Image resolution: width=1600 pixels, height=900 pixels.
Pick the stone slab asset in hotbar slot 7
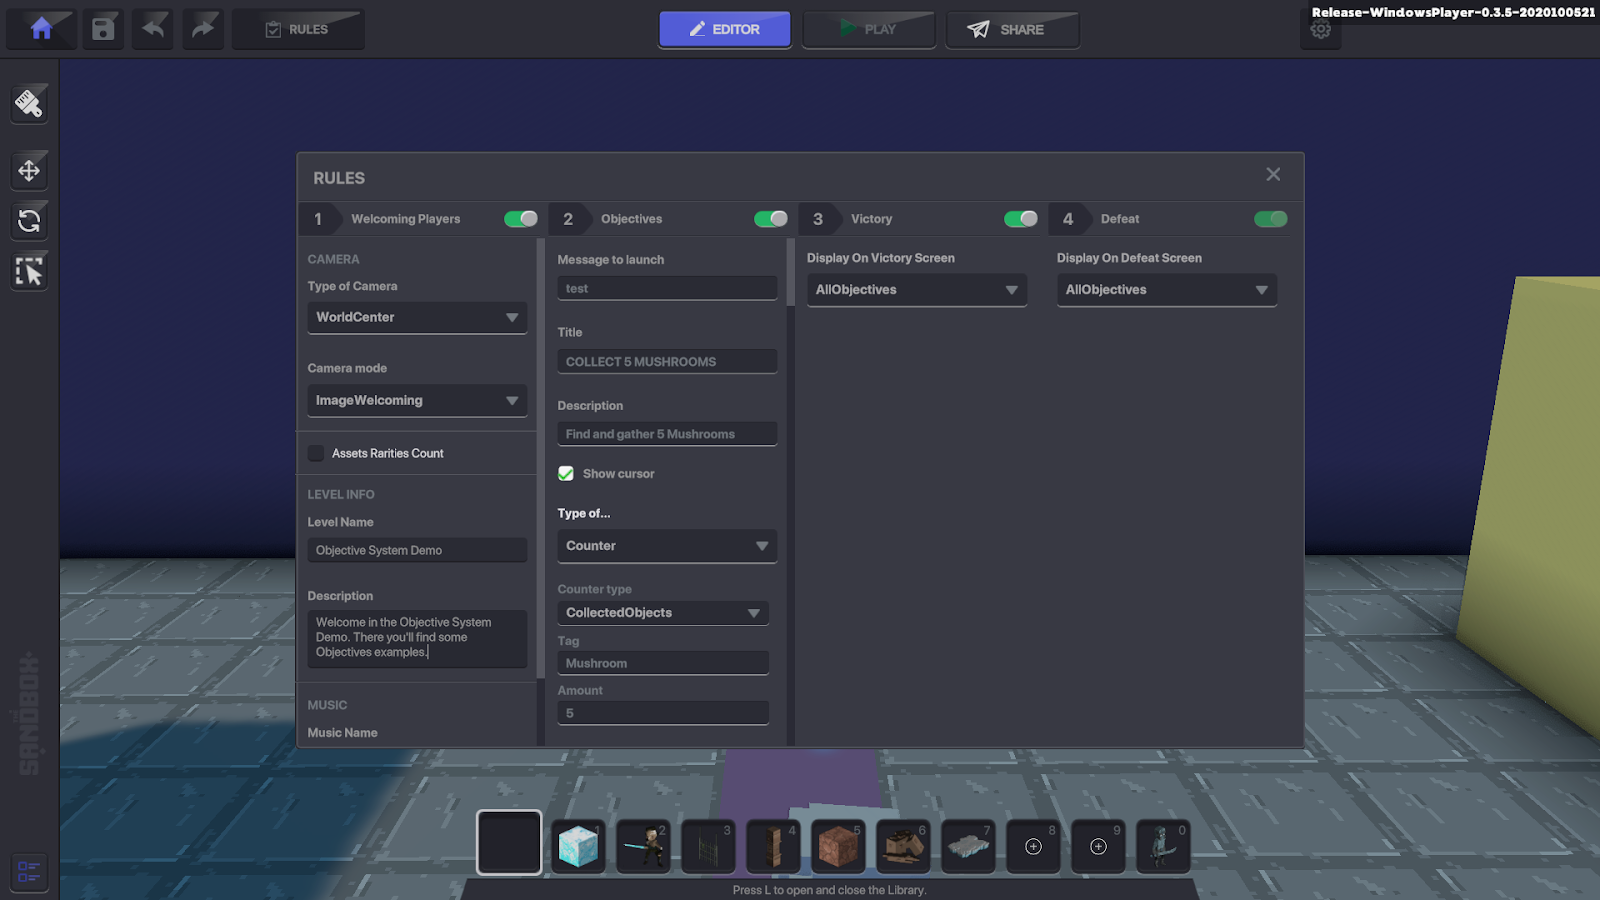[968, 846]
